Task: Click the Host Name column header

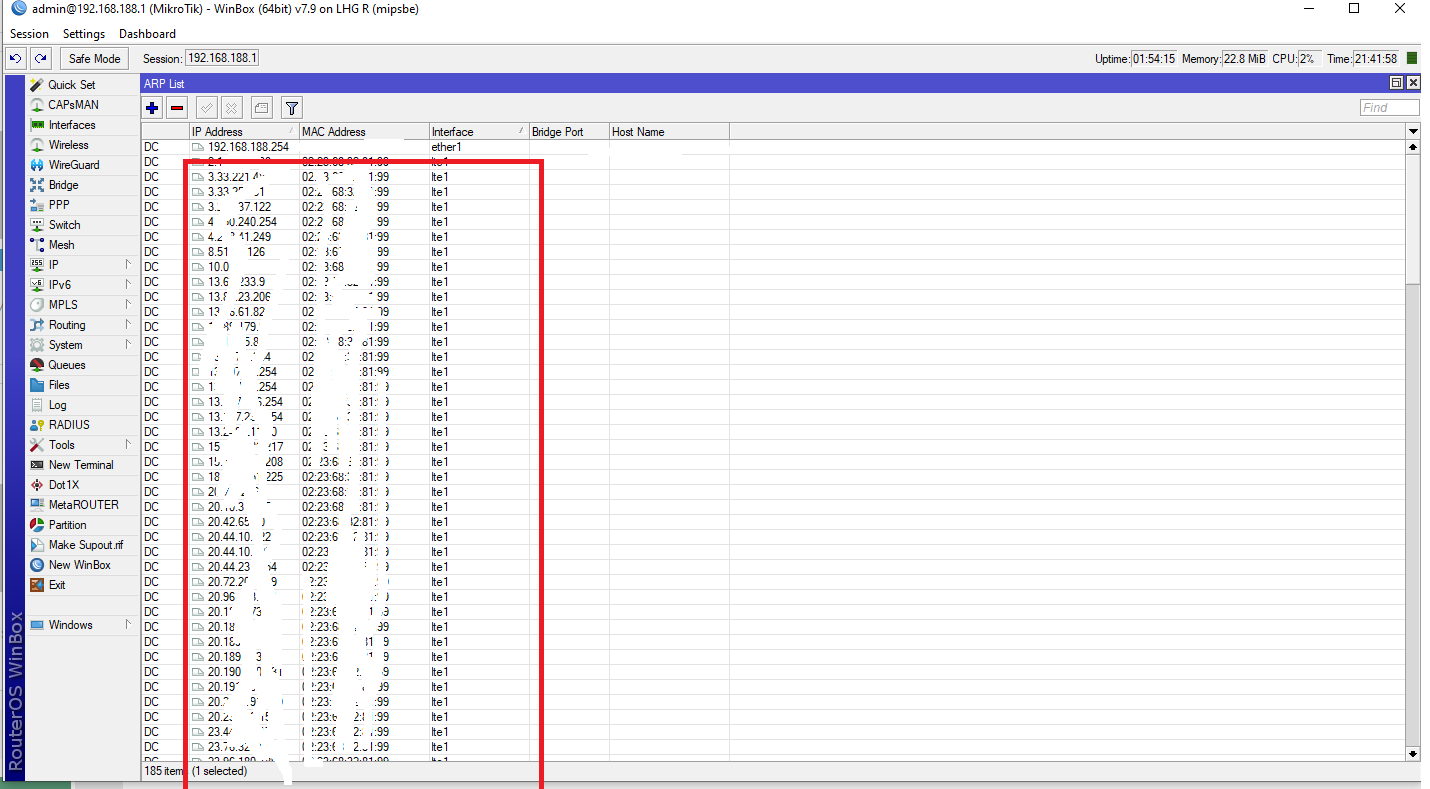Action: [669, 131]
